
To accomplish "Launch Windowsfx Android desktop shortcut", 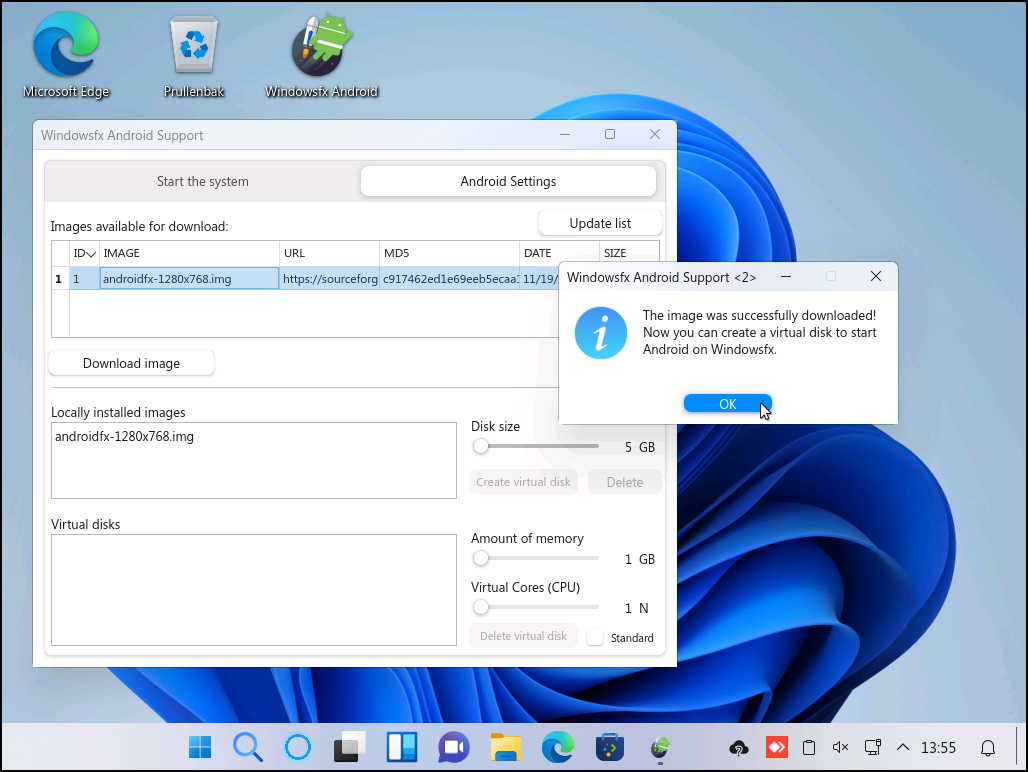I will click(321, 56).
